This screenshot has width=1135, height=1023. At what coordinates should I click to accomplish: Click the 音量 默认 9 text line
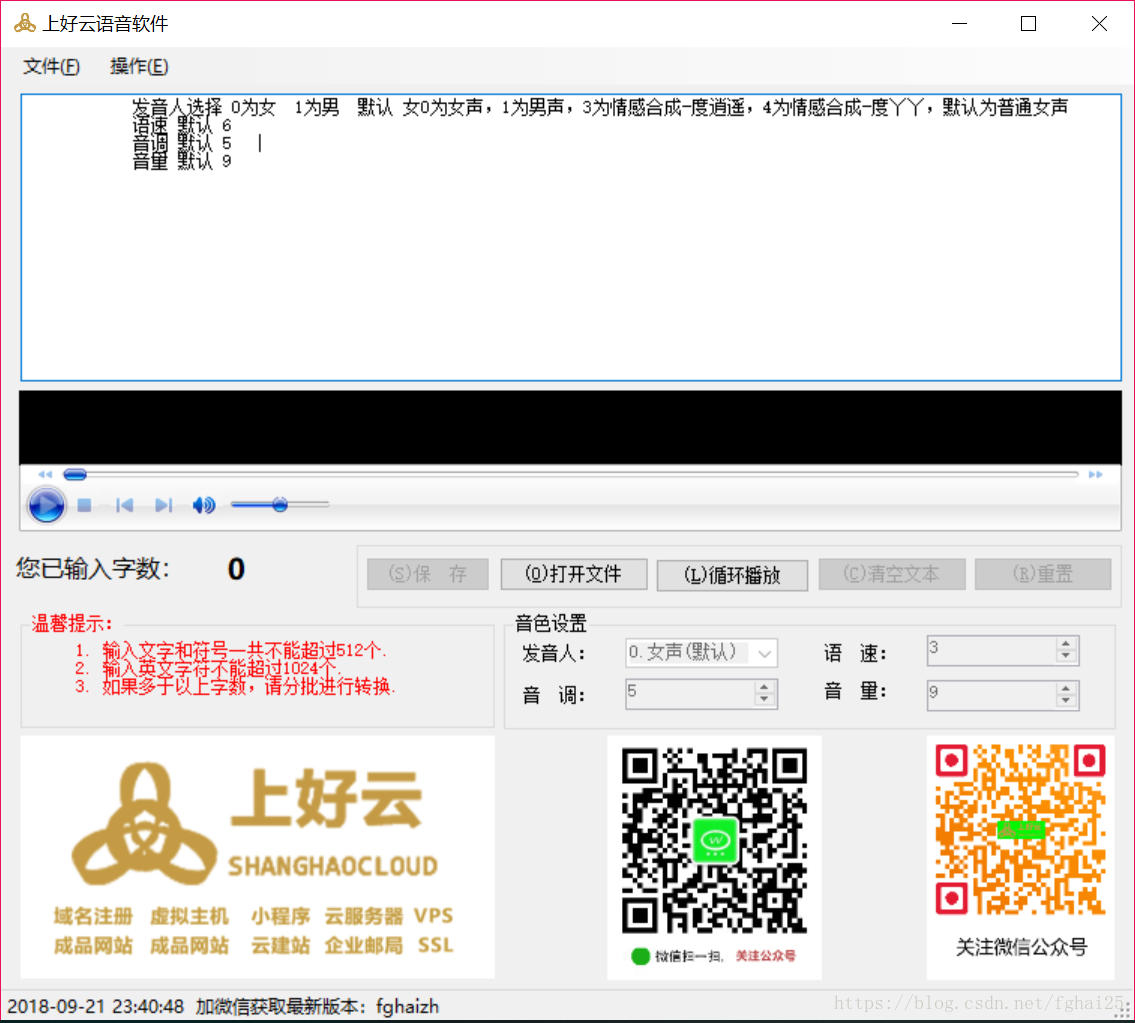[182, 161]
